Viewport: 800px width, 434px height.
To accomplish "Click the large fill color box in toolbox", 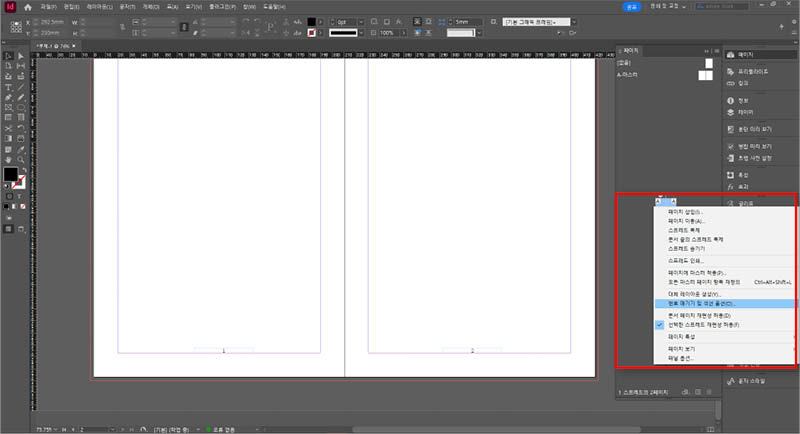I will pyautogui.click(x=10, y=174).
